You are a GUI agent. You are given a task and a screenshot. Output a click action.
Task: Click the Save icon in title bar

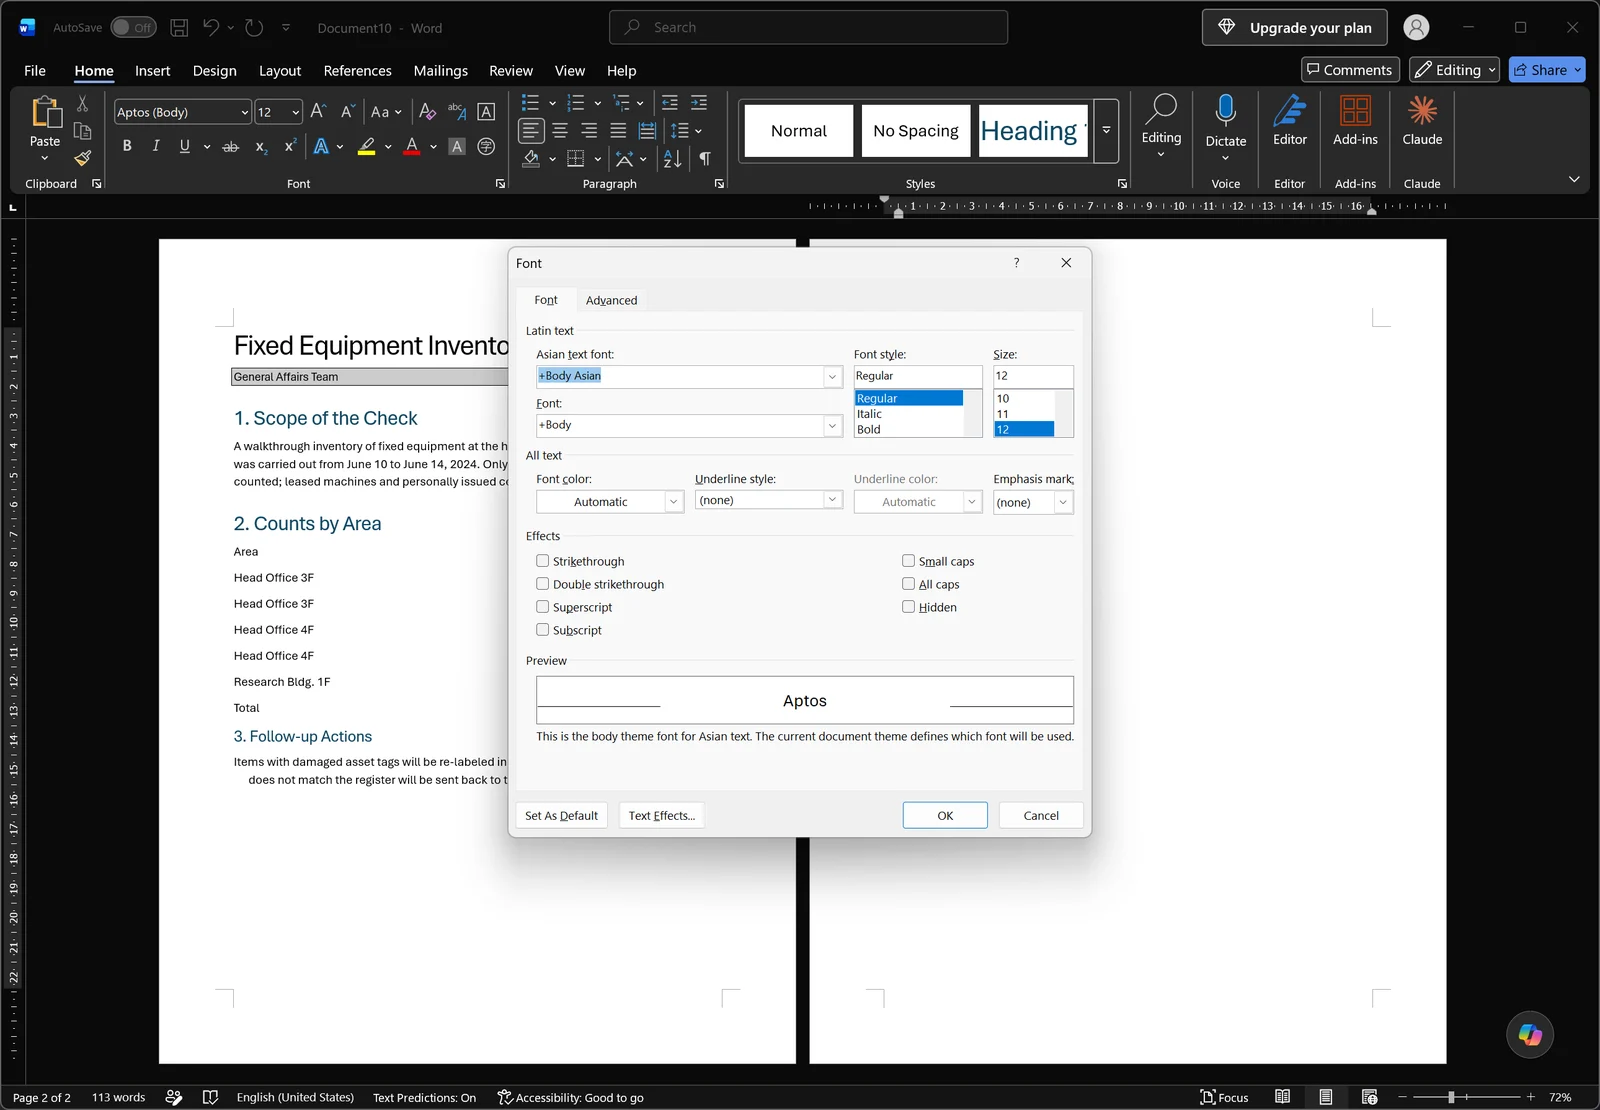click(179, 28)
